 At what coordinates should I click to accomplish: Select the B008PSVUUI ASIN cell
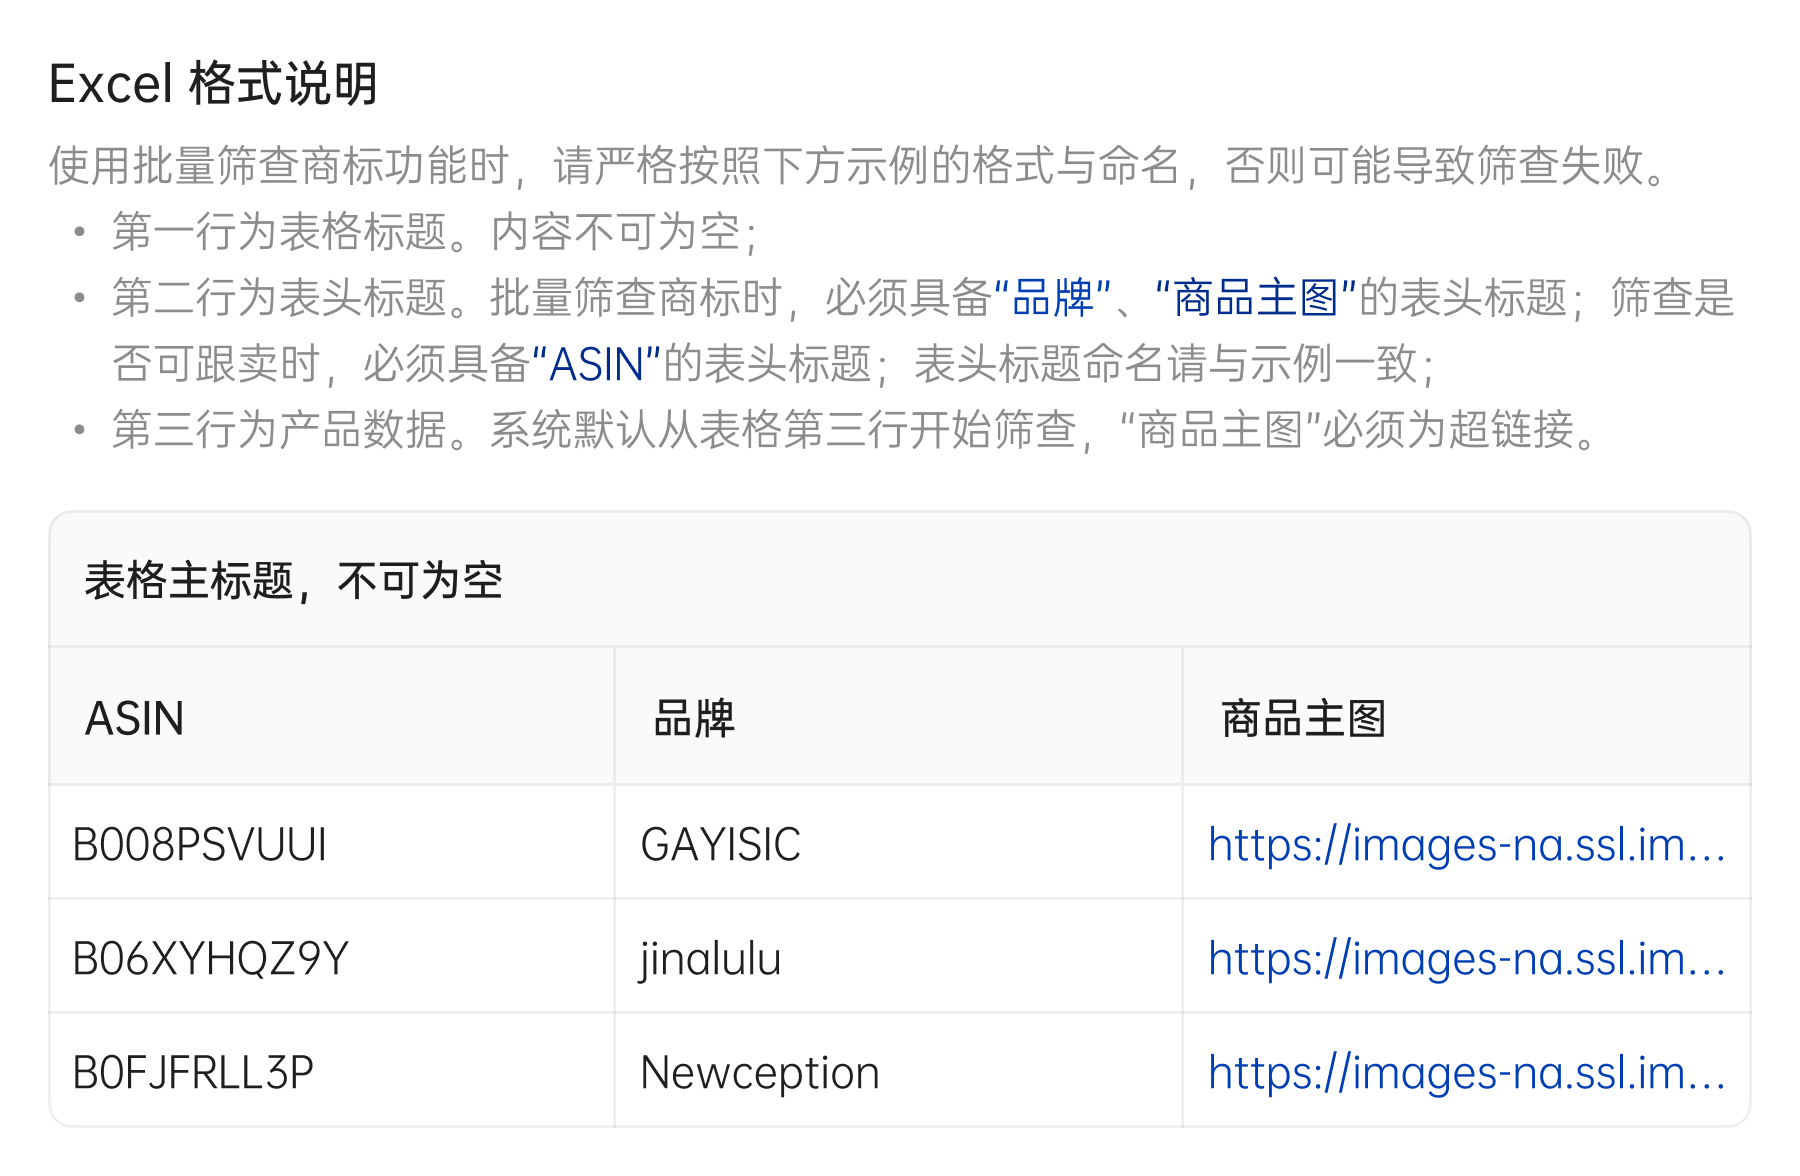pos(200,845)
